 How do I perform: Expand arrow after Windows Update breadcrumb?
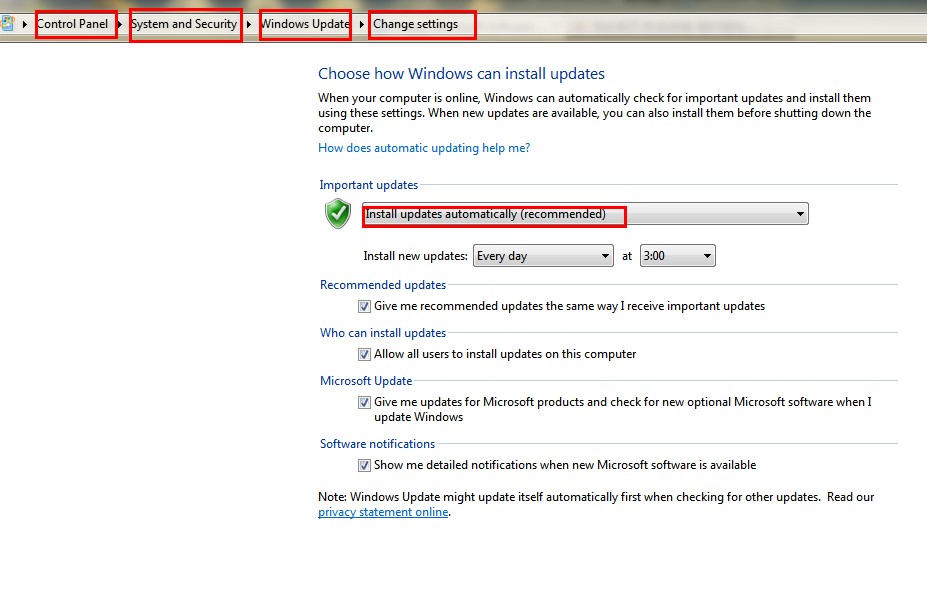[361, 24]
